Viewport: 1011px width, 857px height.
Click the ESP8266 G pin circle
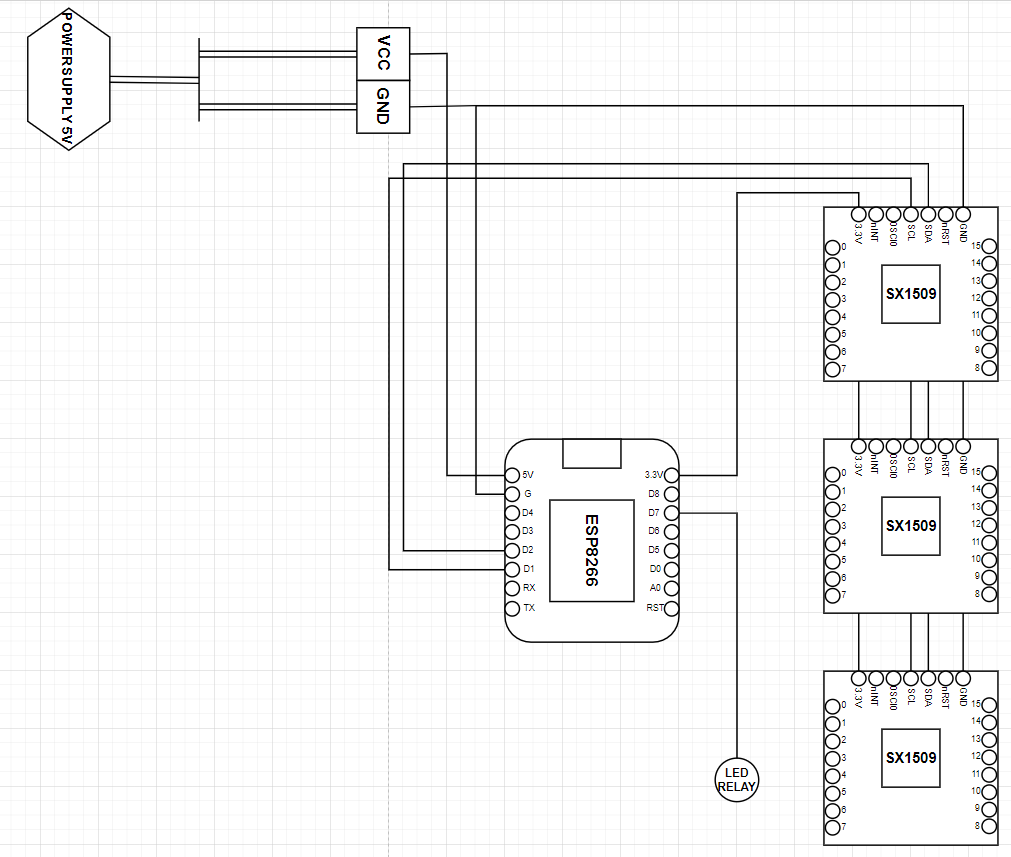[512, 494]
